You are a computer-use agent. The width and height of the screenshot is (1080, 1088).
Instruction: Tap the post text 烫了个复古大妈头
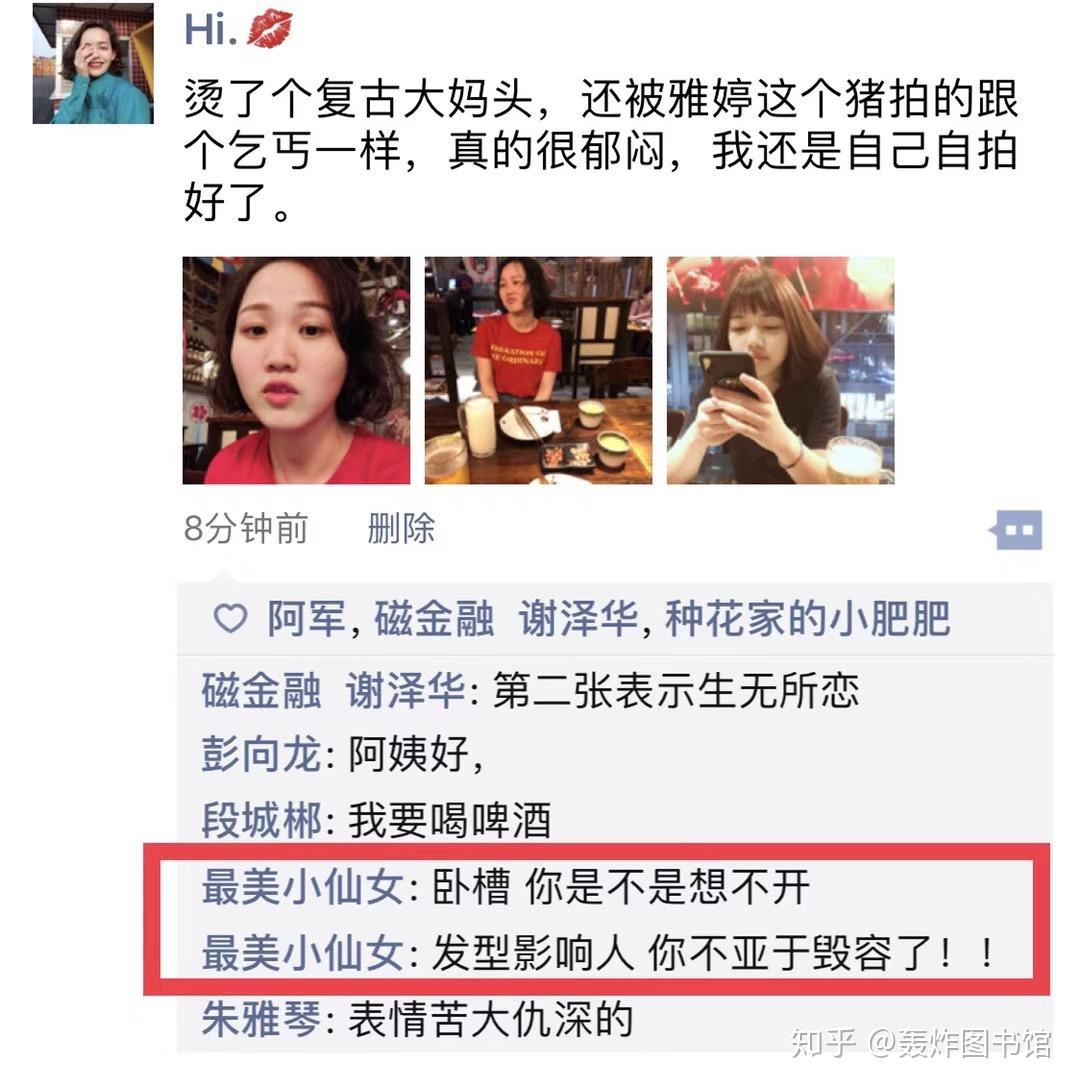click(357, 99)
